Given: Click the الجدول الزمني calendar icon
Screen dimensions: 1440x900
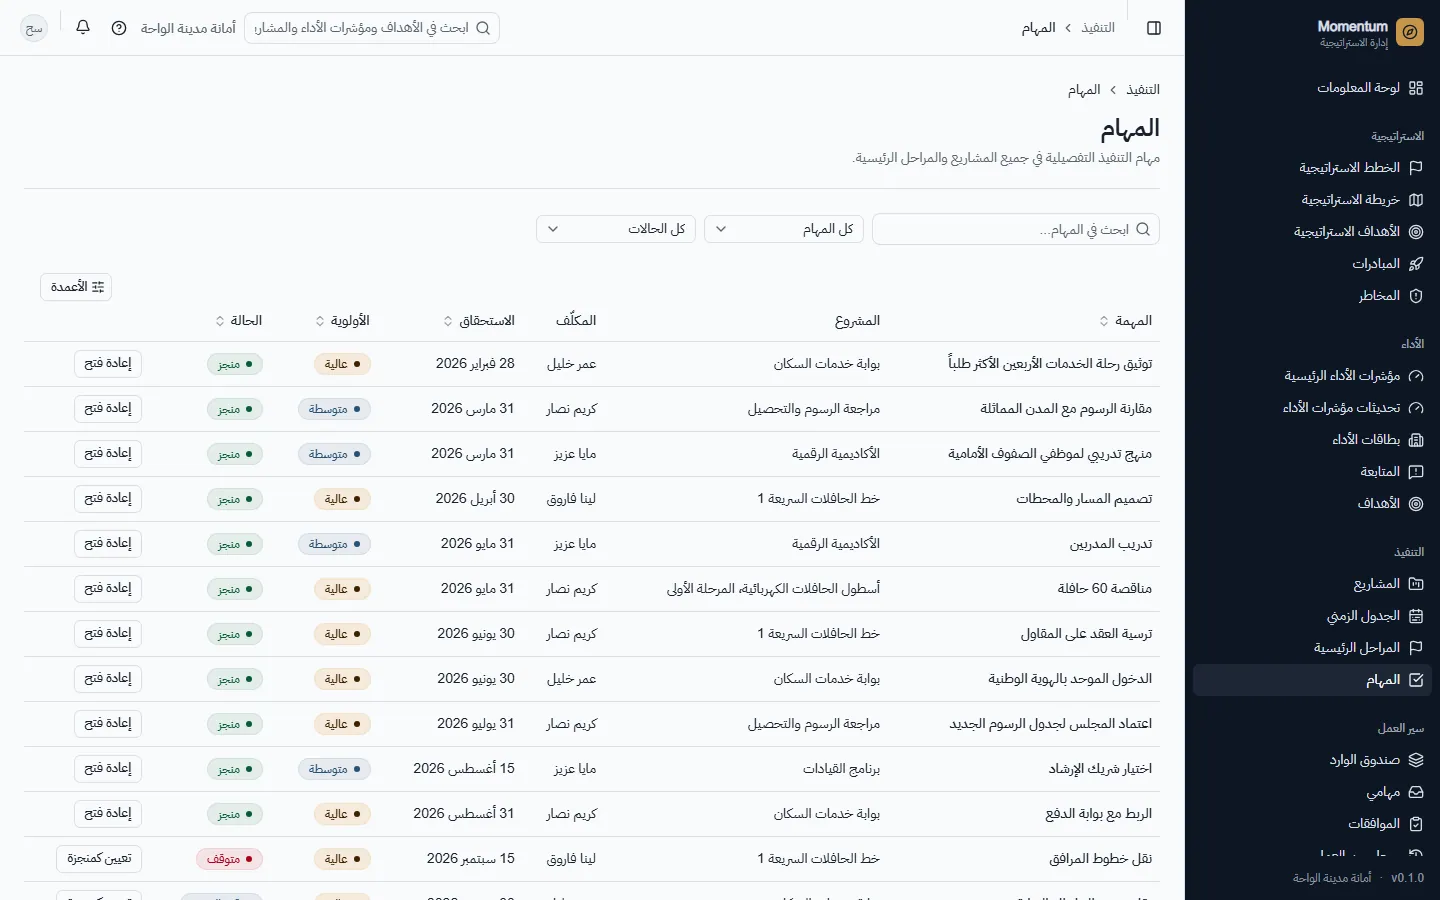Looking at the screenshot, I should pos(1416,616).
